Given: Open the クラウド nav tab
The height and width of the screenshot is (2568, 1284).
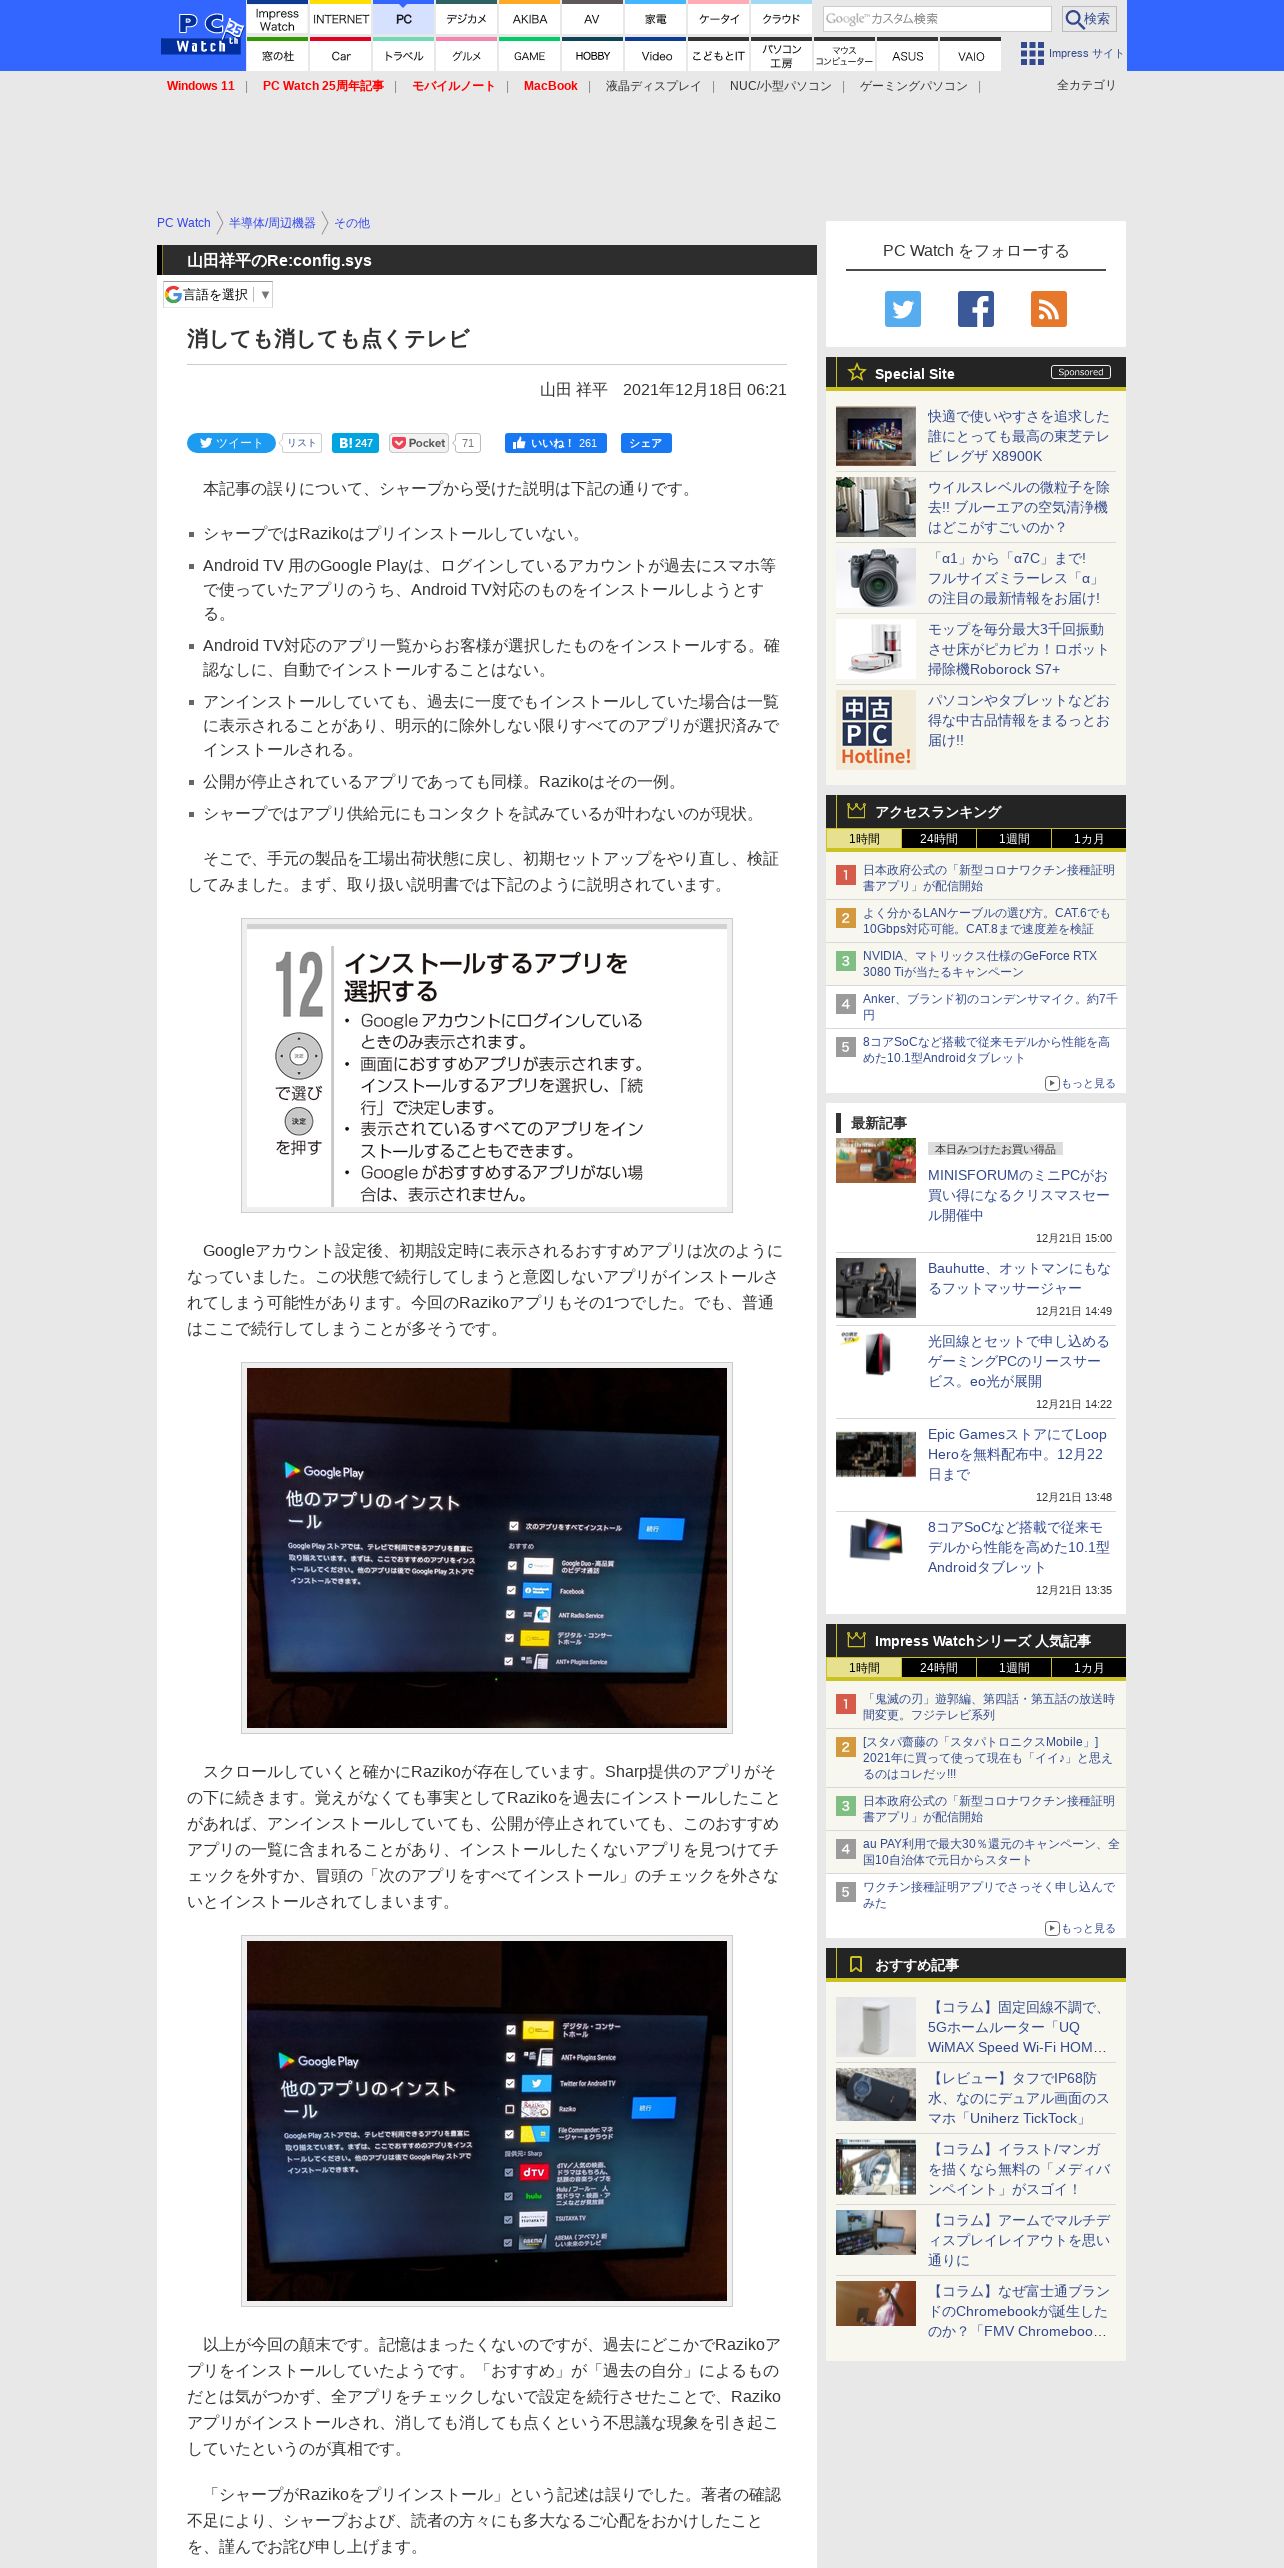Looking at the screenshot, I should pos(781,20).
